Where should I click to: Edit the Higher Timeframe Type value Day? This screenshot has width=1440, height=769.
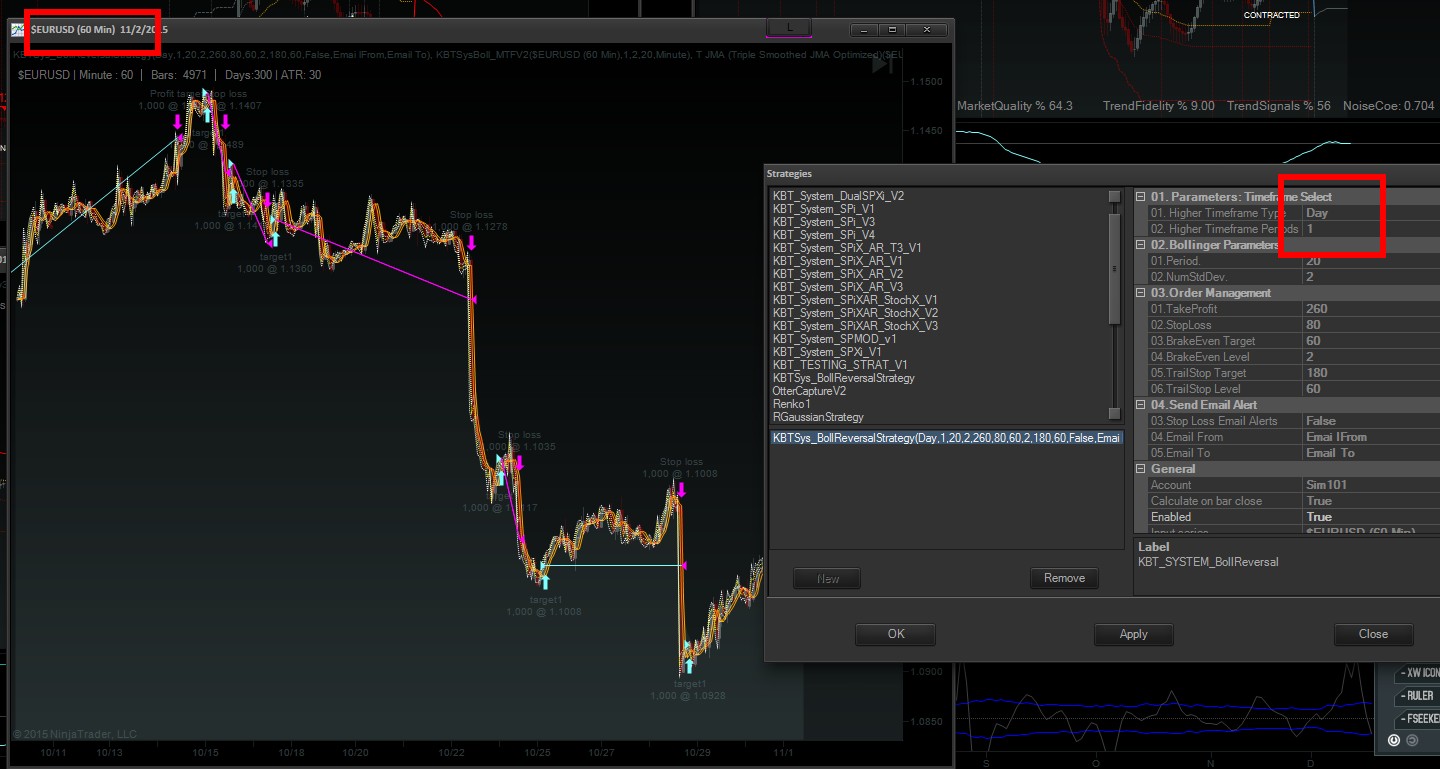click(x=1370, y=213)
